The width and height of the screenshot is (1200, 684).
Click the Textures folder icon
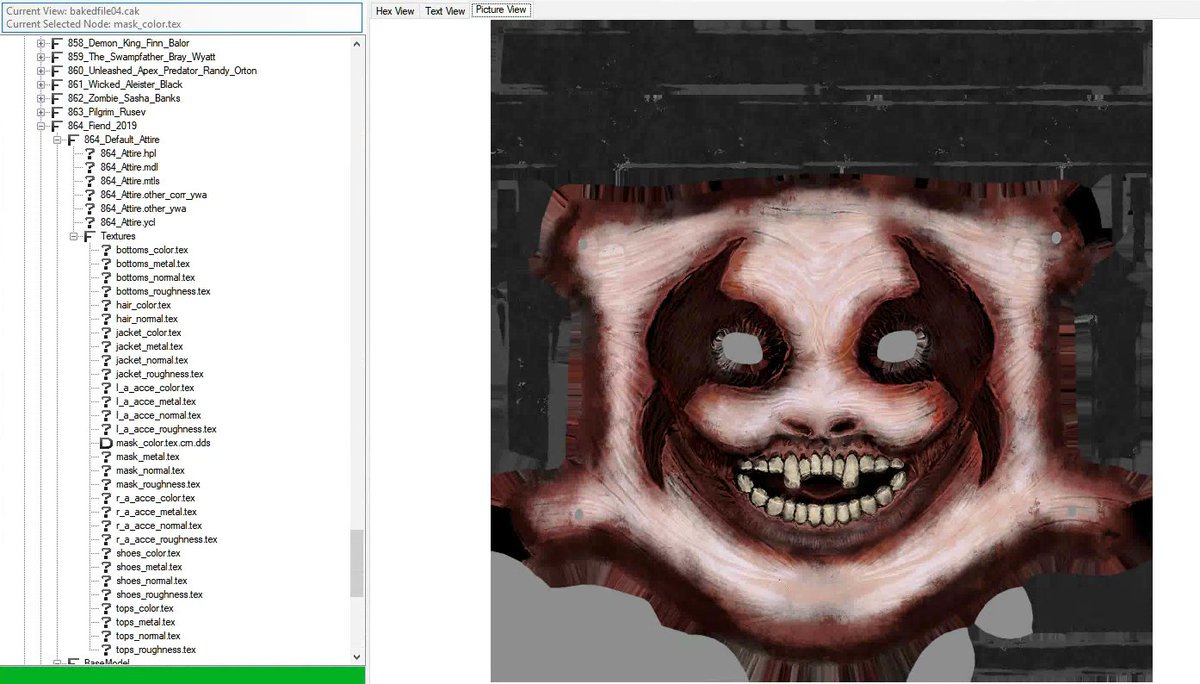coord(90,236)
